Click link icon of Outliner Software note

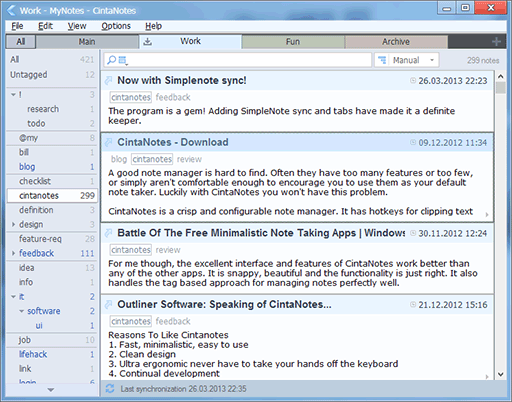click(x=109, y=304)
